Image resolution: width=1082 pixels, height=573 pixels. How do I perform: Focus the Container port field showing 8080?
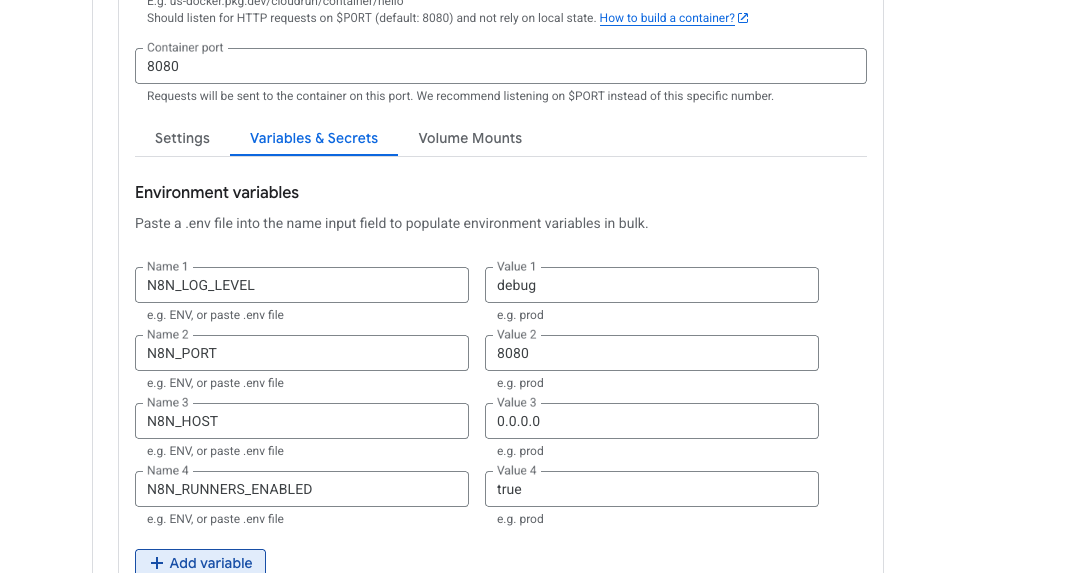501,66
